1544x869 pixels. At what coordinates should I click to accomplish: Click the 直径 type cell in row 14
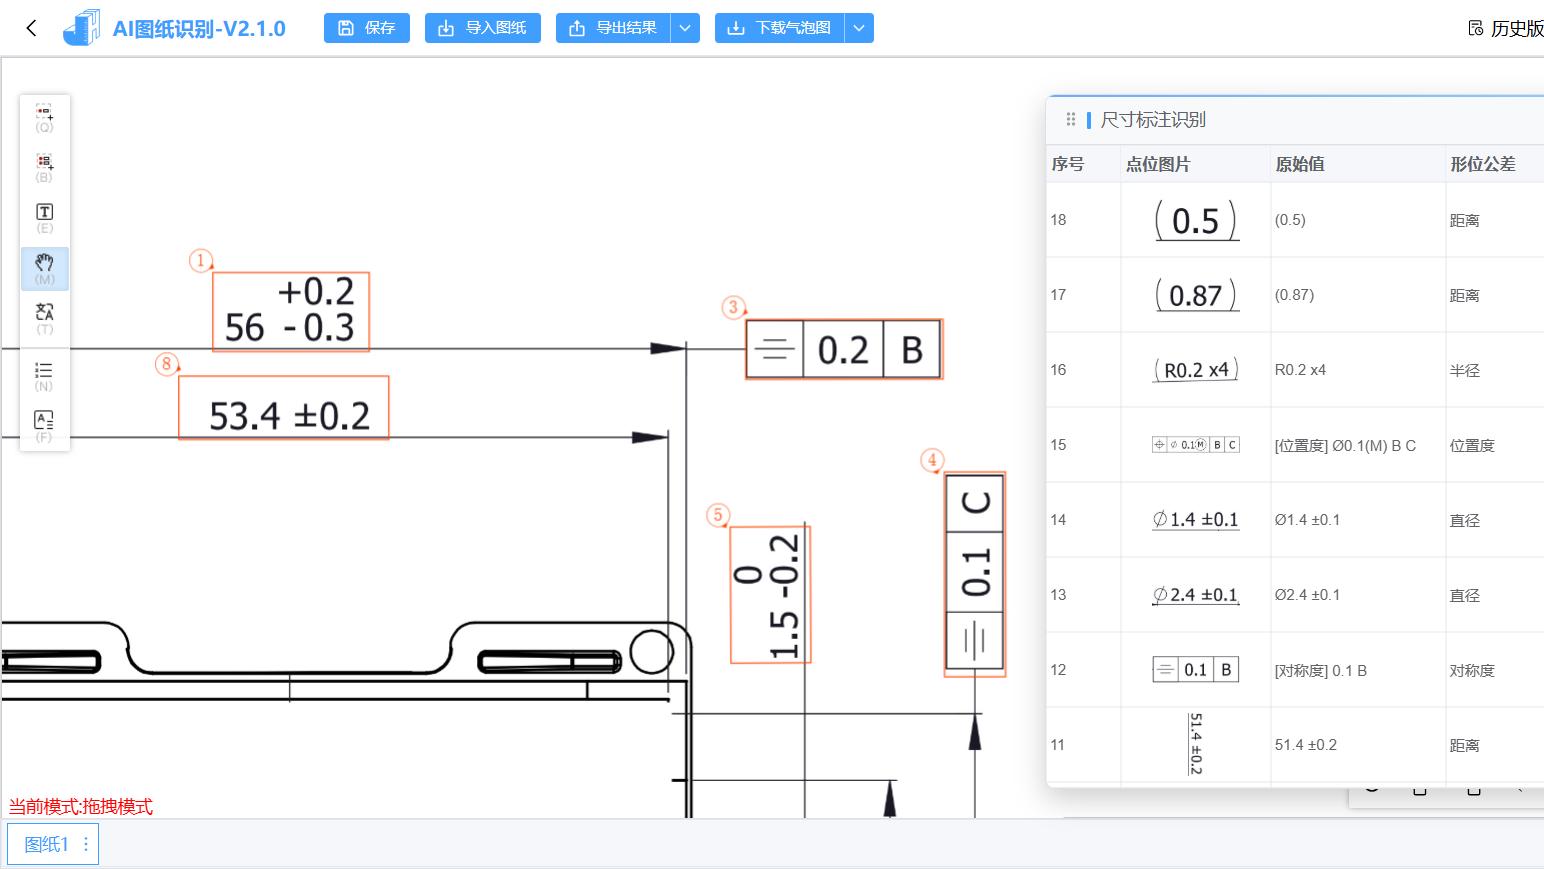click(x=1465, y=520)
